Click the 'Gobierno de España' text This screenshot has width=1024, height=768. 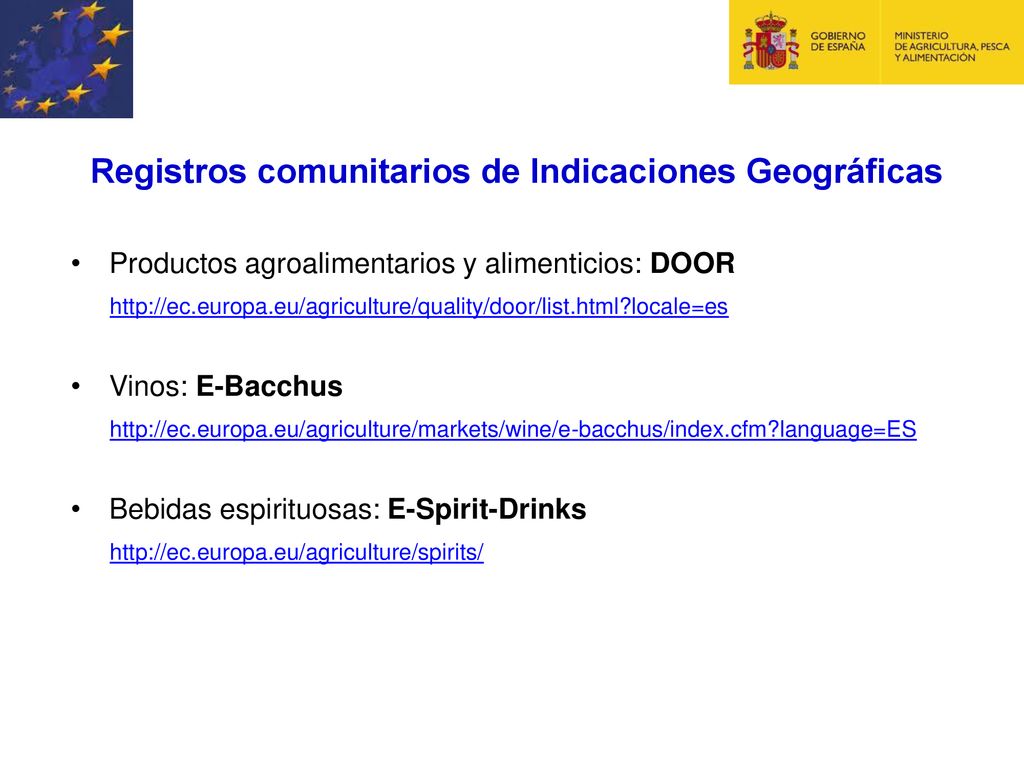[838, 41]
